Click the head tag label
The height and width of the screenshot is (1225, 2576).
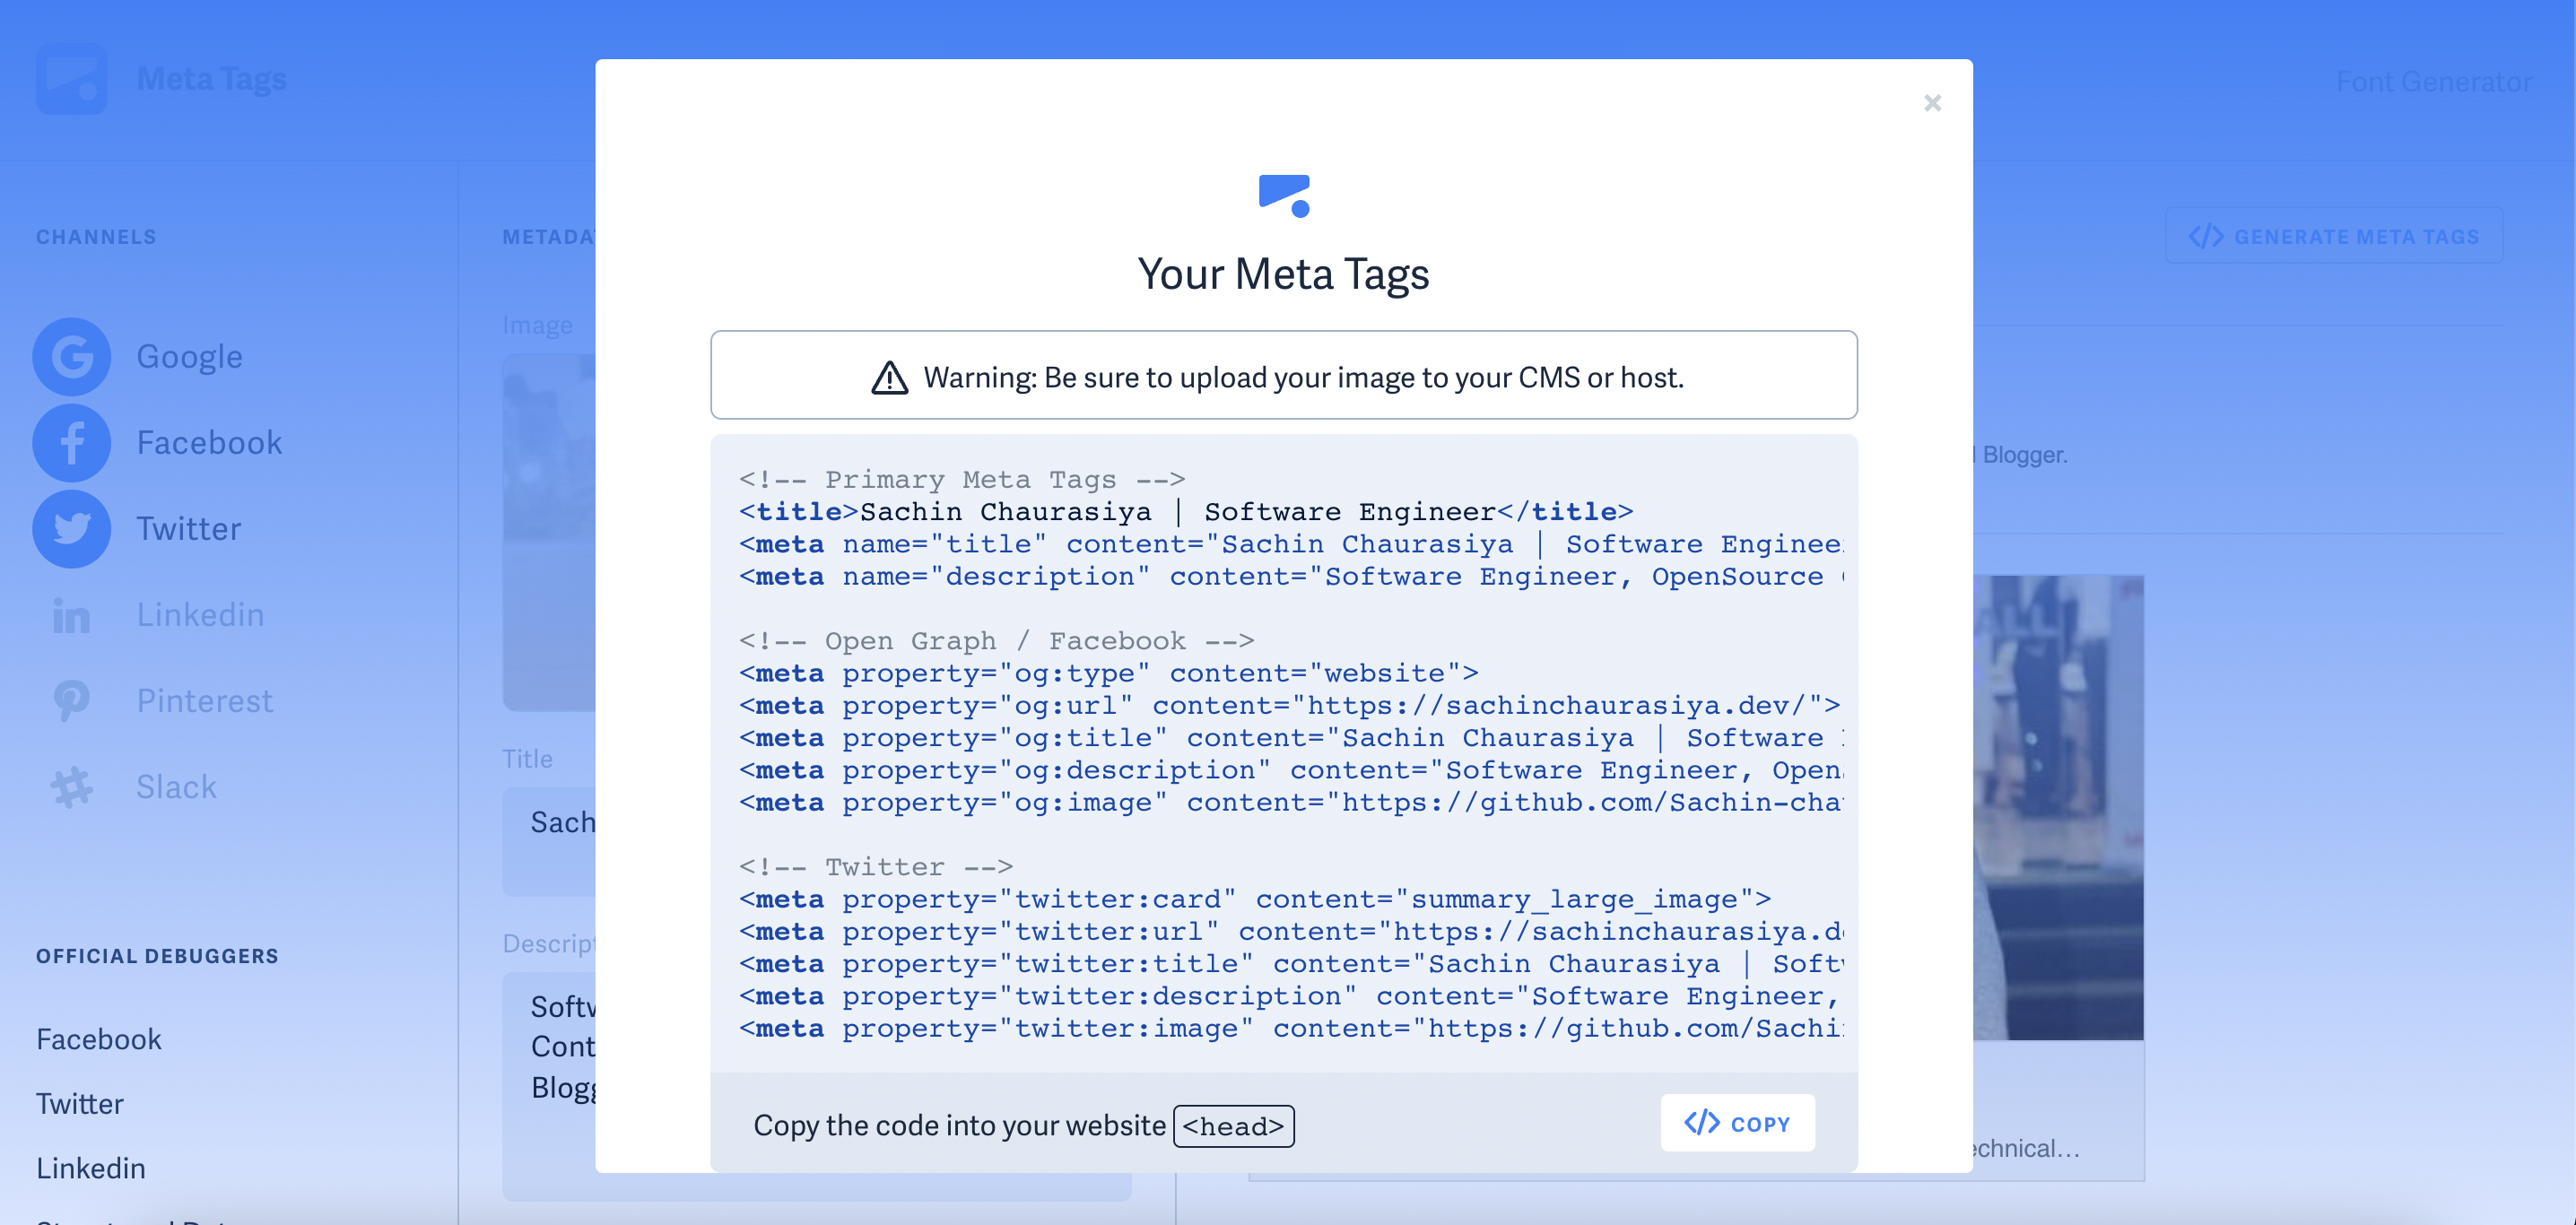click(x=1233, y=1126)
